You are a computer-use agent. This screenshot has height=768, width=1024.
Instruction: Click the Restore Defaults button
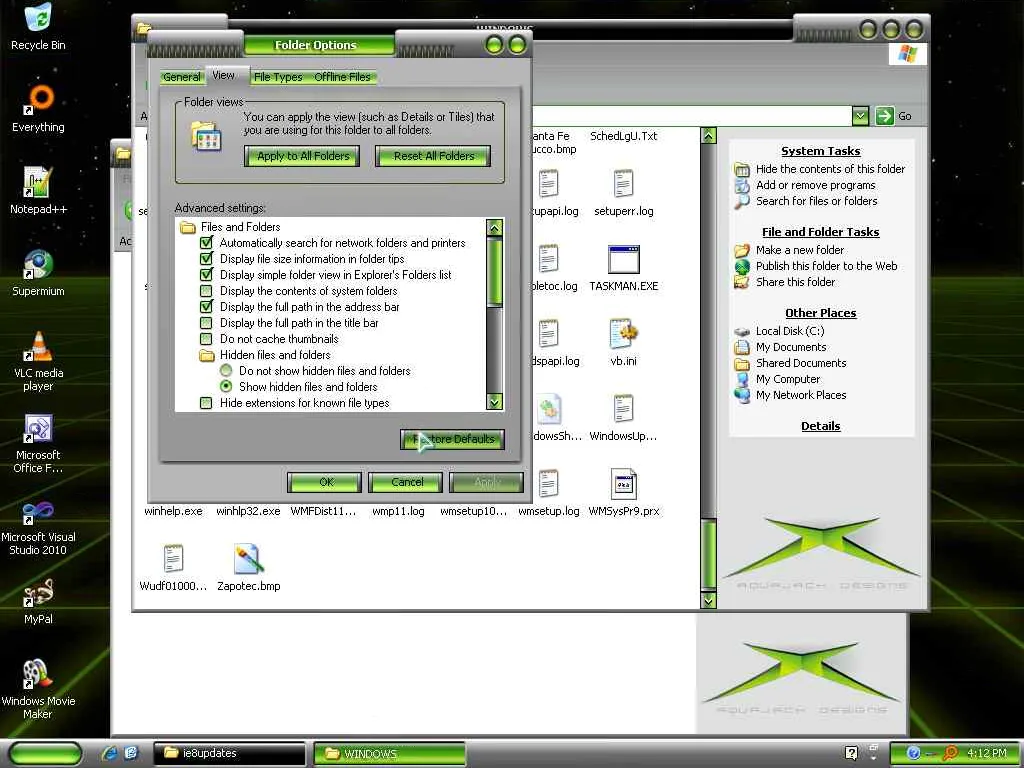(453, 439)
